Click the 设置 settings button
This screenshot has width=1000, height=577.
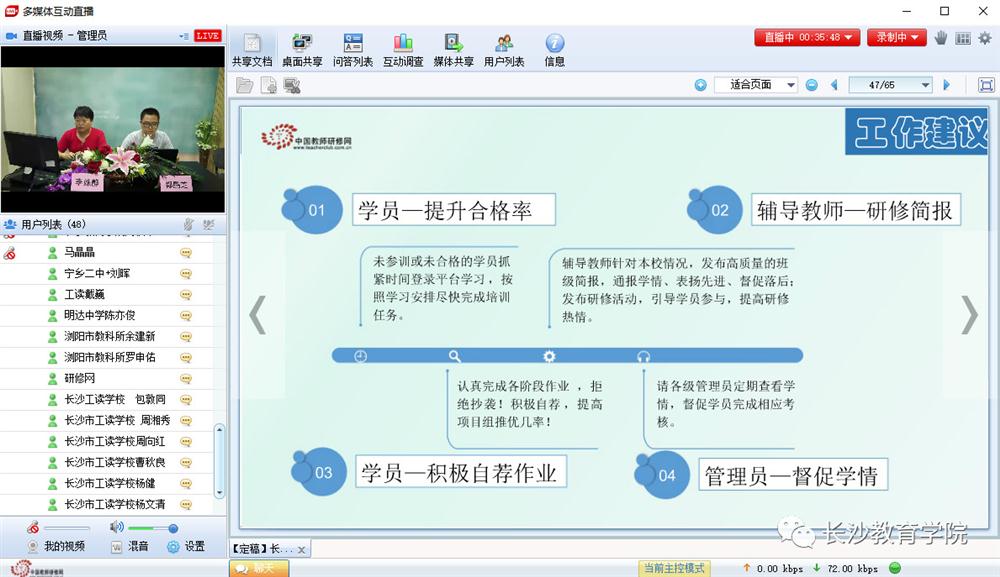(x=186, y=547)
